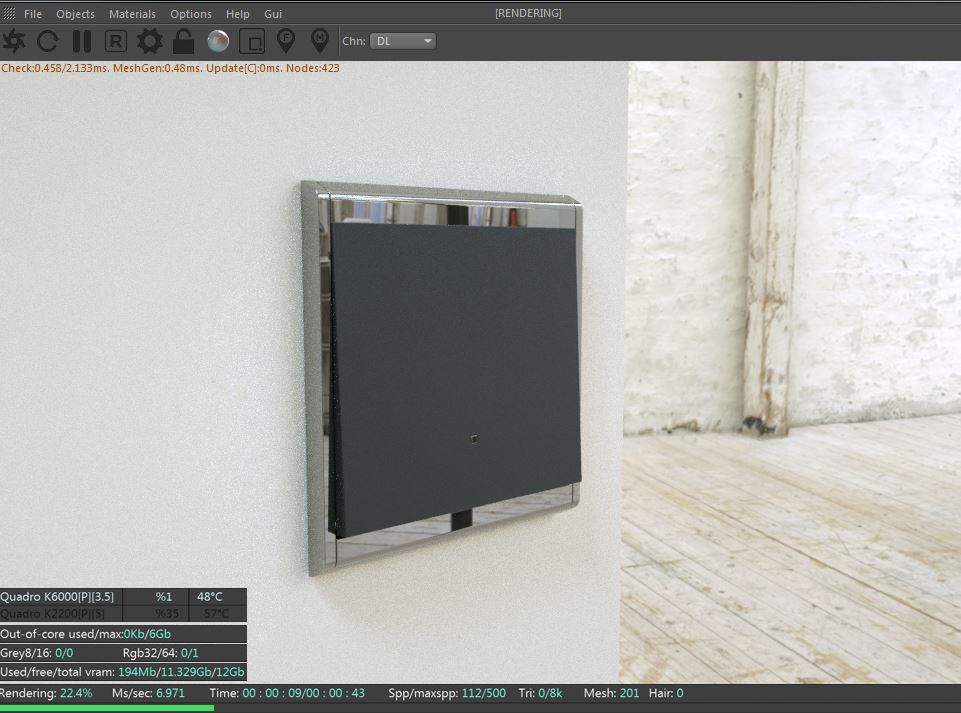Click the Check/MeshGen/Nodes status line
961x713 pixels.
pyautogui.click(x=170, y=68)
